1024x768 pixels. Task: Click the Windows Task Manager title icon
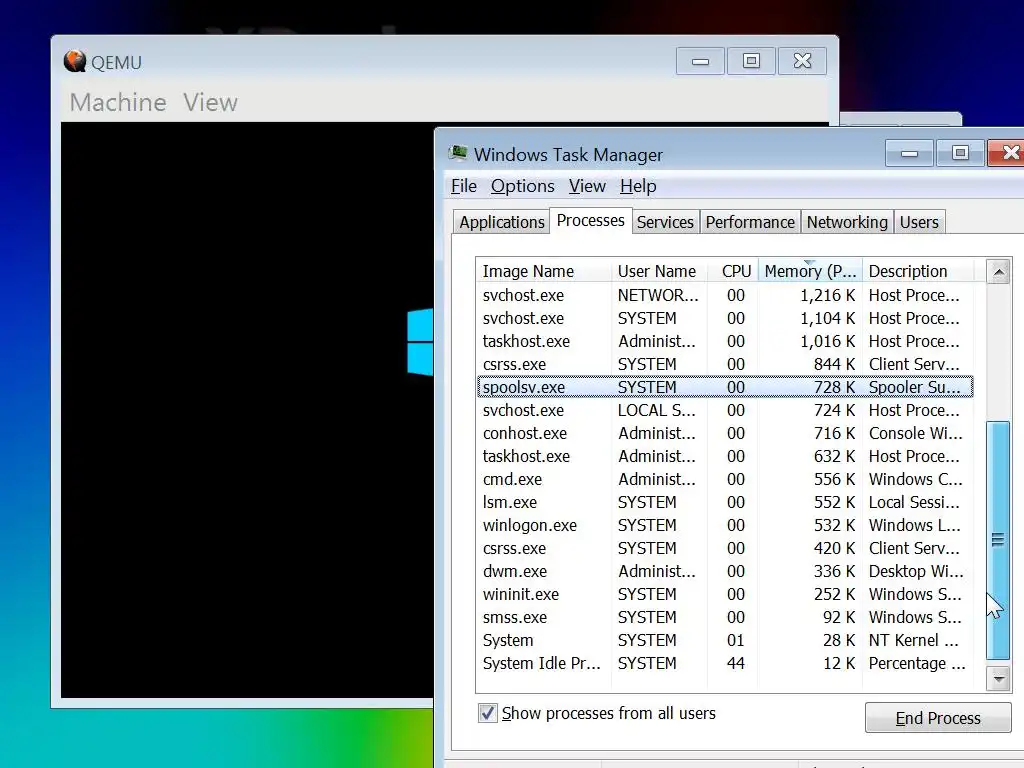point(458,153)
